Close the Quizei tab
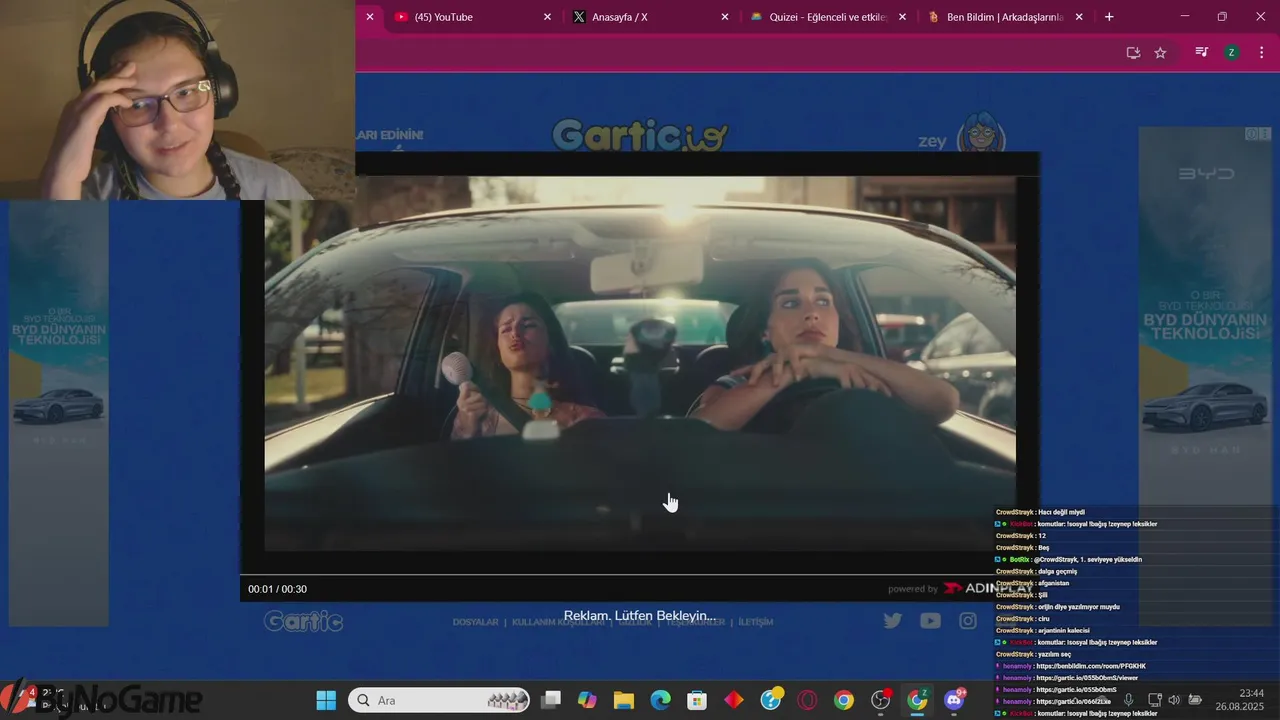Screen dimensions: 1280x720 point(902,17)
